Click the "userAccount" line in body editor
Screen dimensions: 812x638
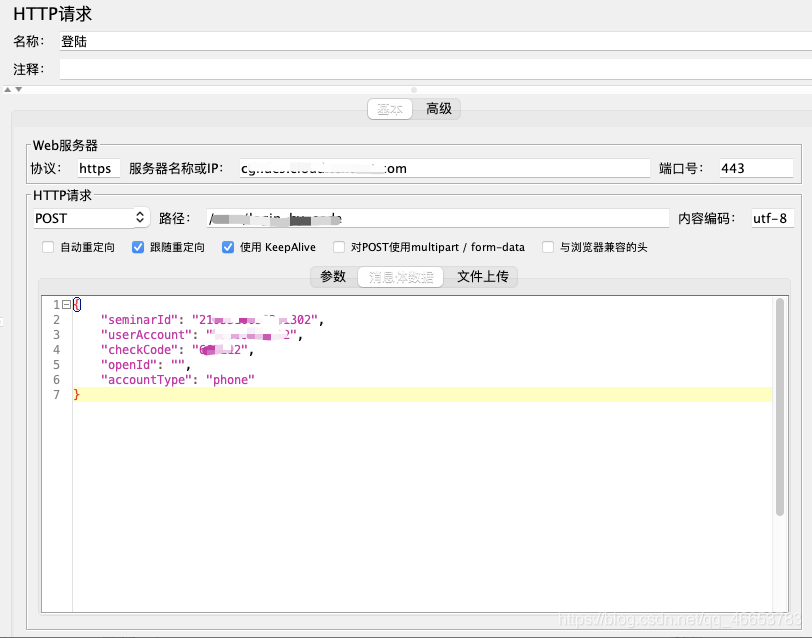pos(201,335)
